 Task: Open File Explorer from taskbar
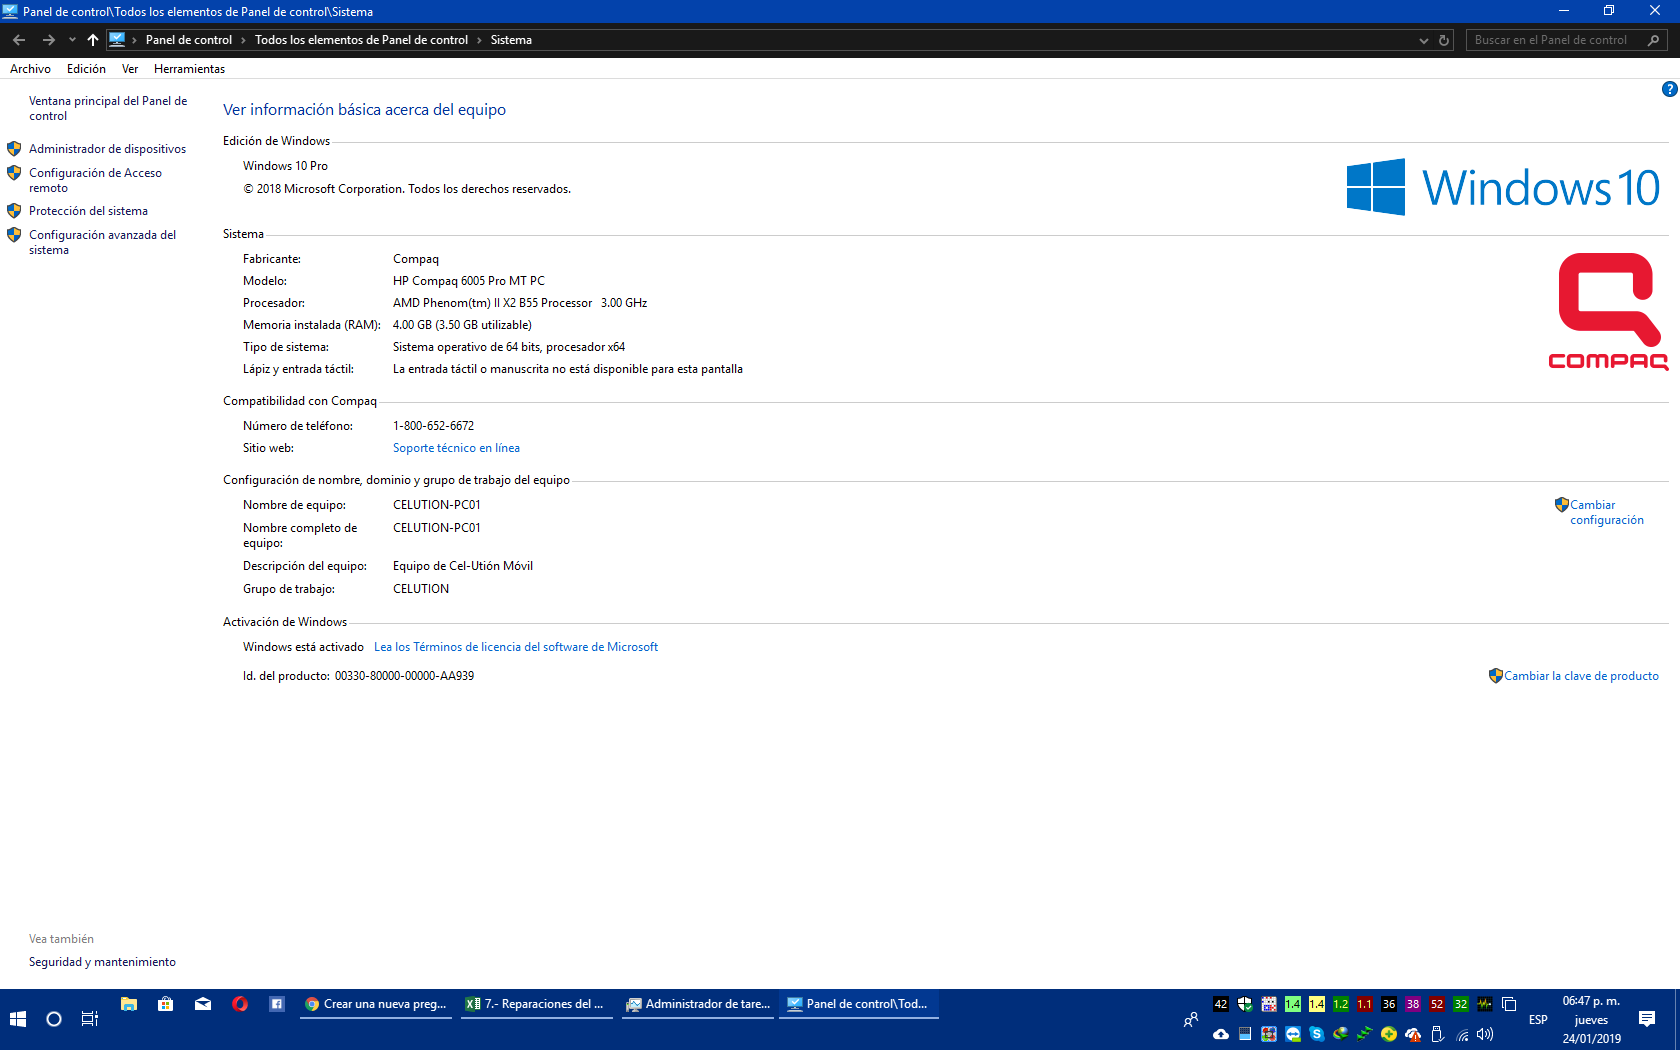129,1004
